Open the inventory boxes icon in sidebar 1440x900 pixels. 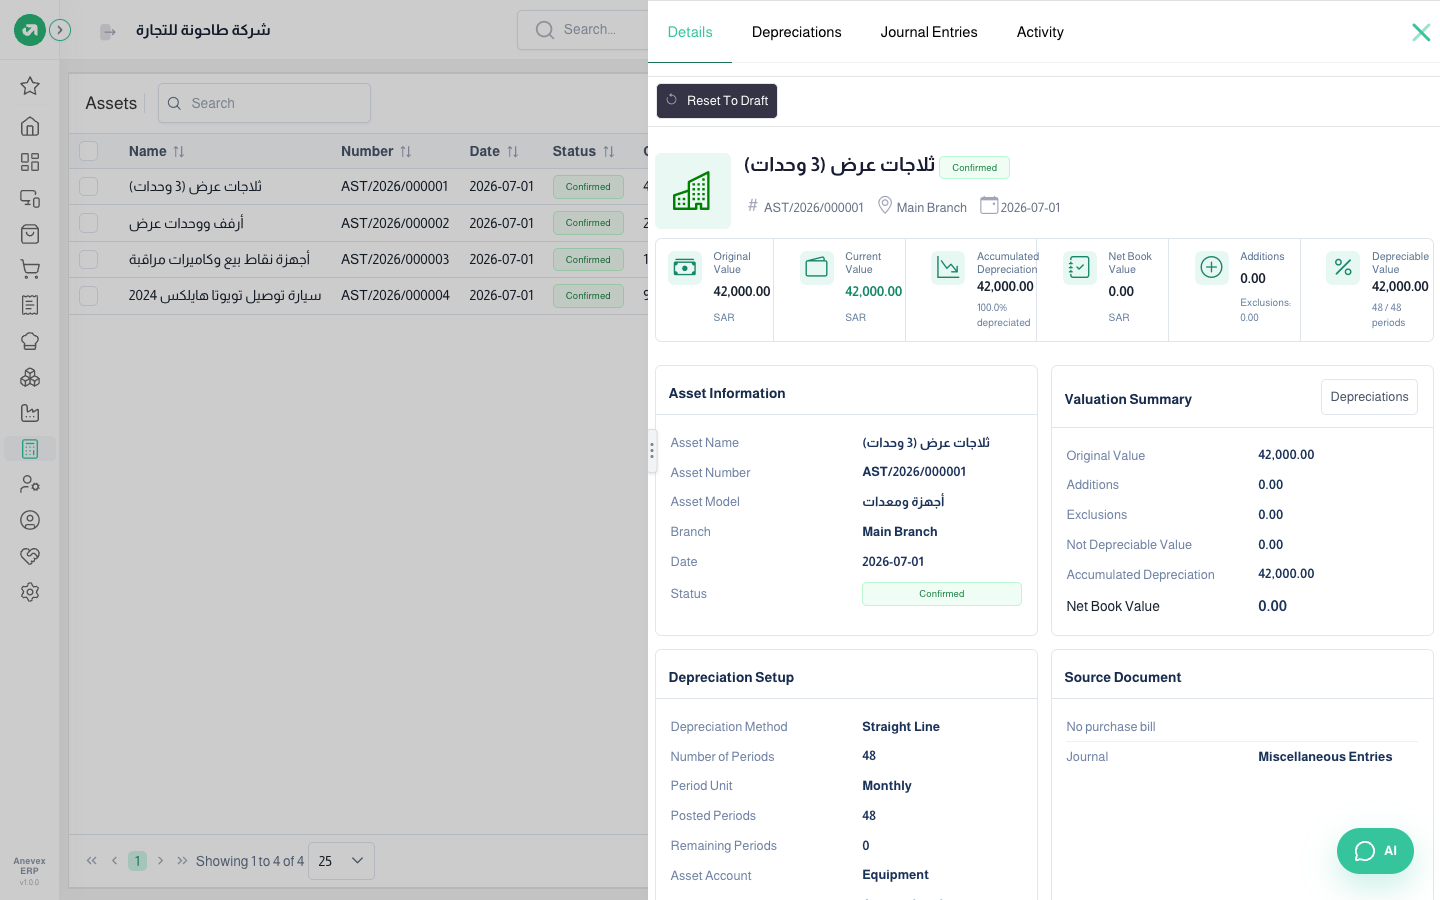click(x=30, y=377)
